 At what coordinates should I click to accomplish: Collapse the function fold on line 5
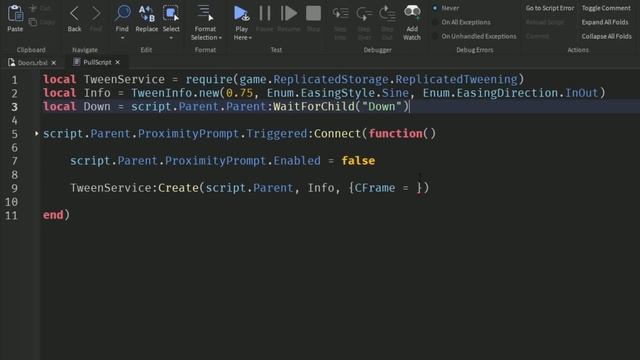coord(36,133)
